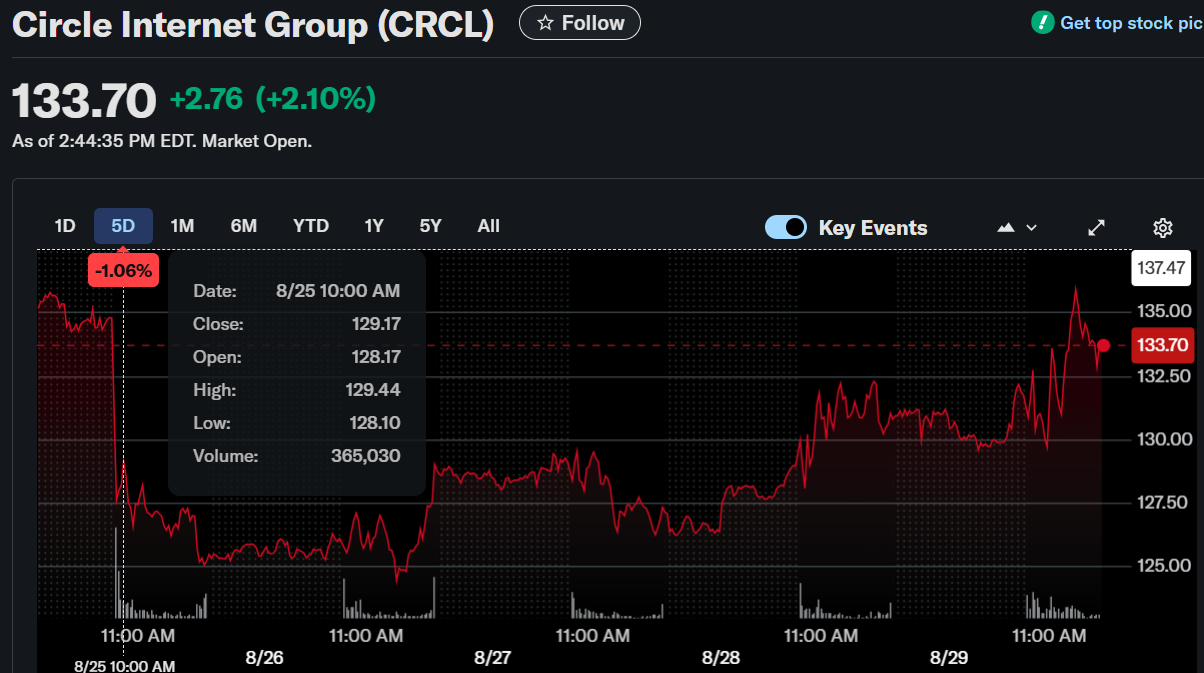Click the 8/29 date axis label
This screenshot has width=1204, height=673.
click(x=949, y=658)
